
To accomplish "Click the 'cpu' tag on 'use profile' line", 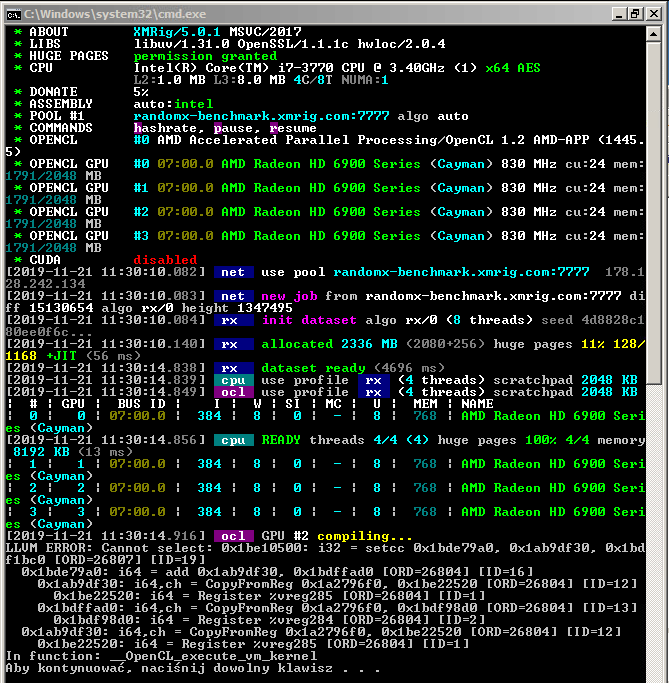I will 233,380.
